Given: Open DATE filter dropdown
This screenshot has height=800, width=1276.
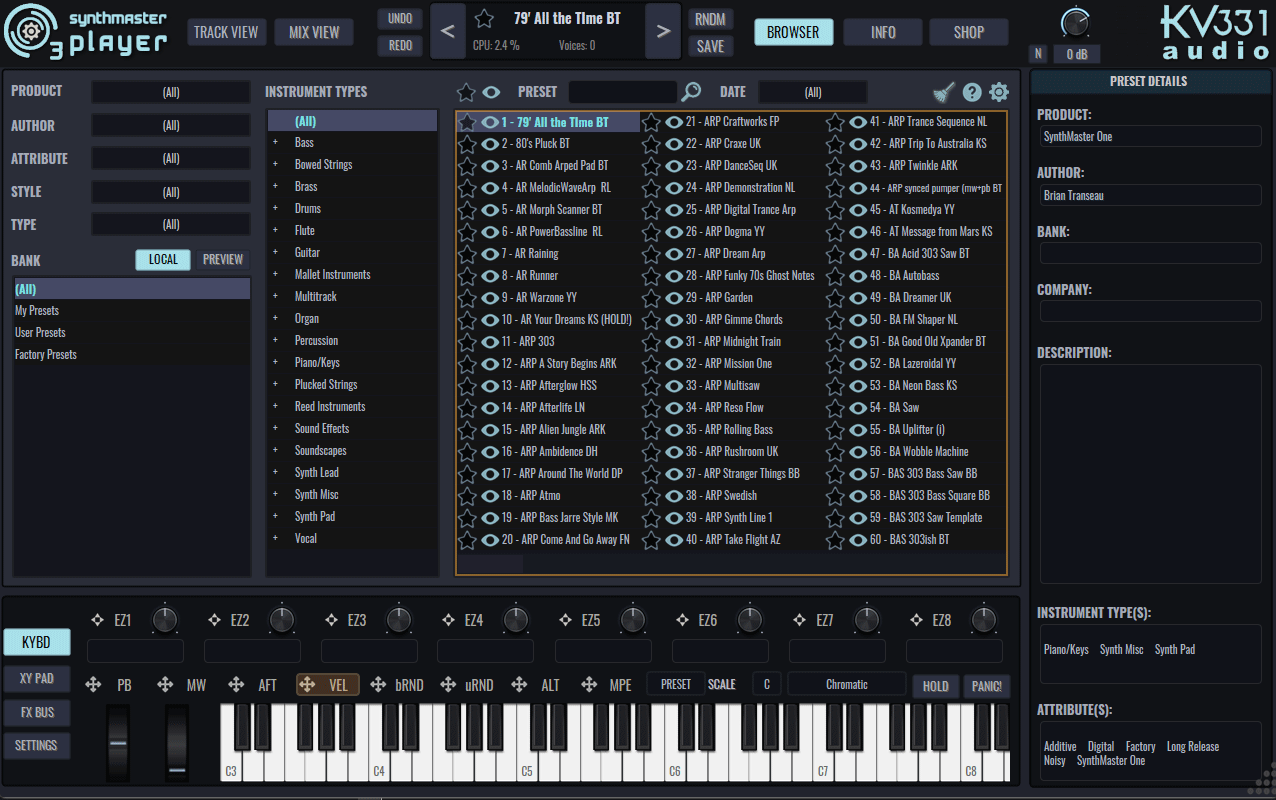Looking at the screenshot, I should click(x=813, y=92).
